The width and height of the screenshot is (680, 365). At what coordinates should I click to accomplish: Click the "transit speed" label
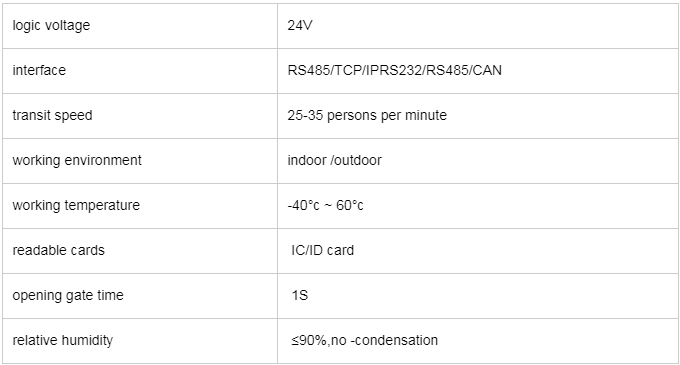tap(52, 115)
